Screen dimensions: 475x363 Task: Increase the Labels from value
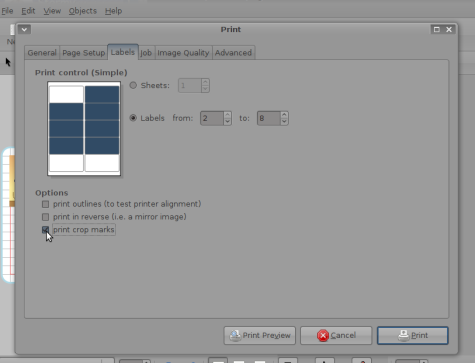tap(228, 115)
